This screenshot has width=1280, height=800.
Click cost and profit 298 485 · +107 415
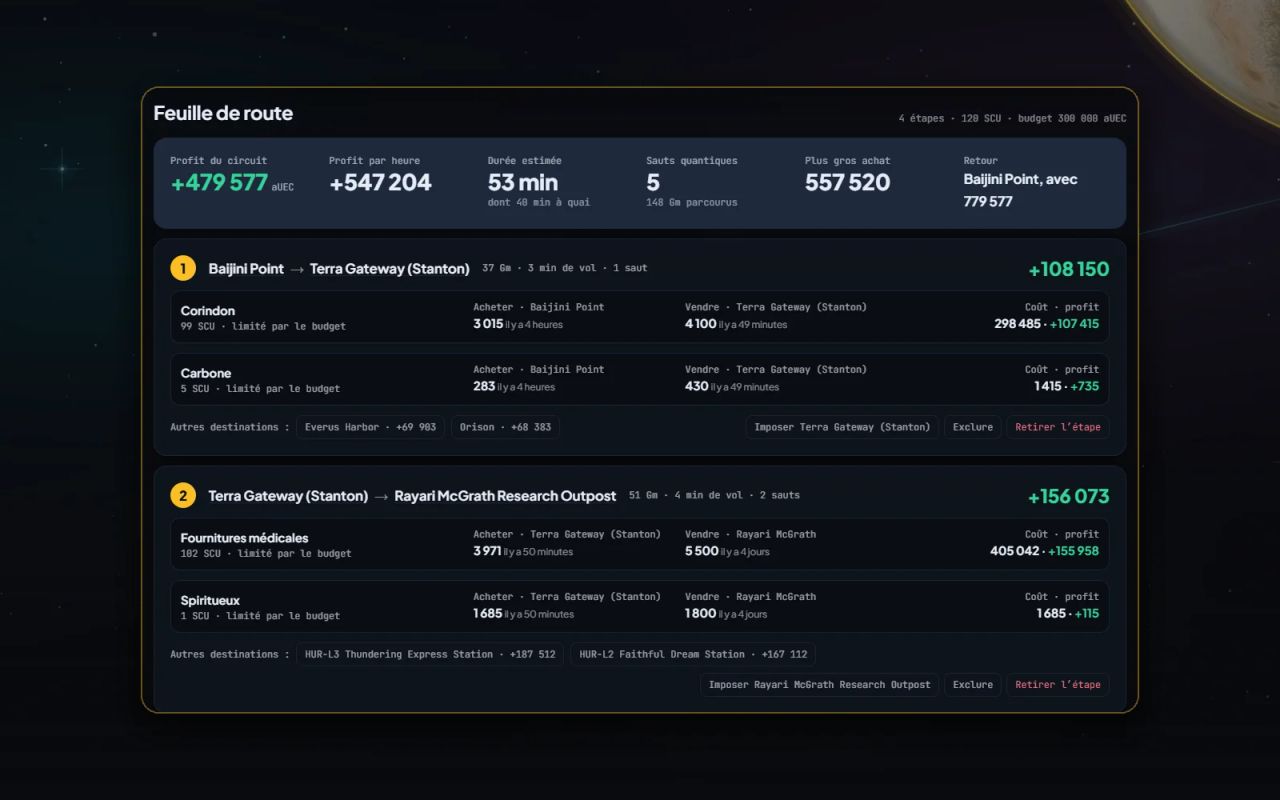1046,324
